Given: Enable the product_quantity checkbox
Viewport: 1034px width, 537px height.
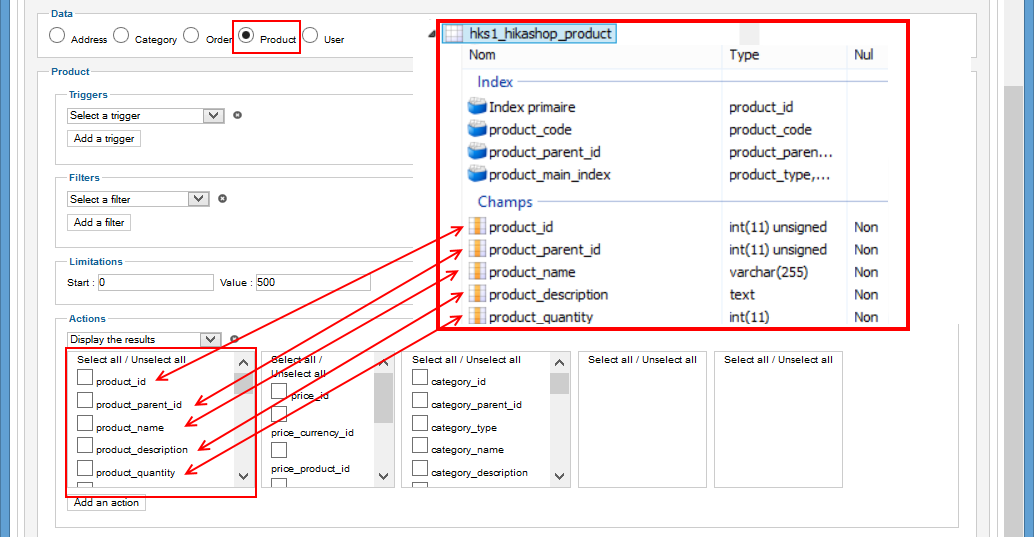Looking at the screenshot, I should pos(85,468).
